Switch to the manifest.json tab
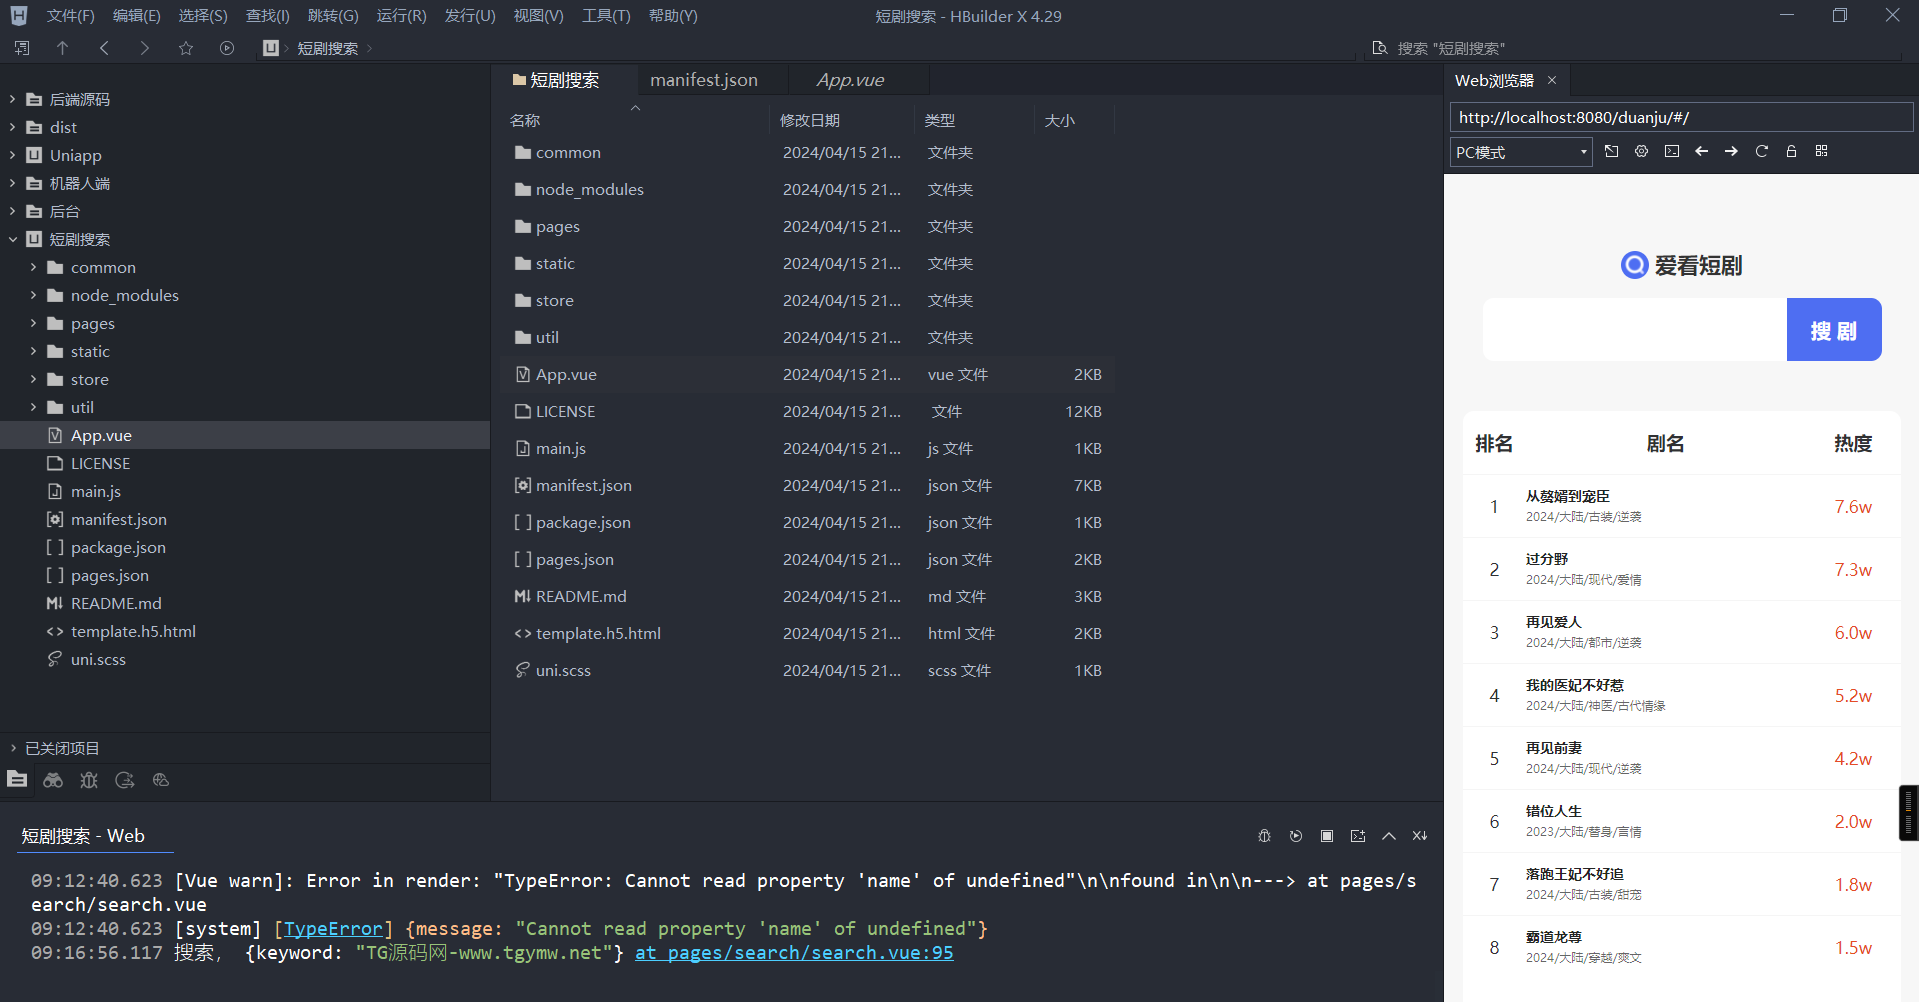This screenshot has height=1002, width=1919. (703, 80)
